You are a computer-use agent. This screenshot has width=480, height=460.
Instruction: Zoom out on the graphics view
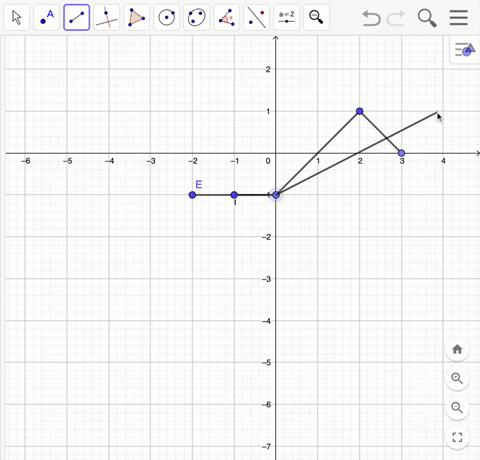click(457, 407)
